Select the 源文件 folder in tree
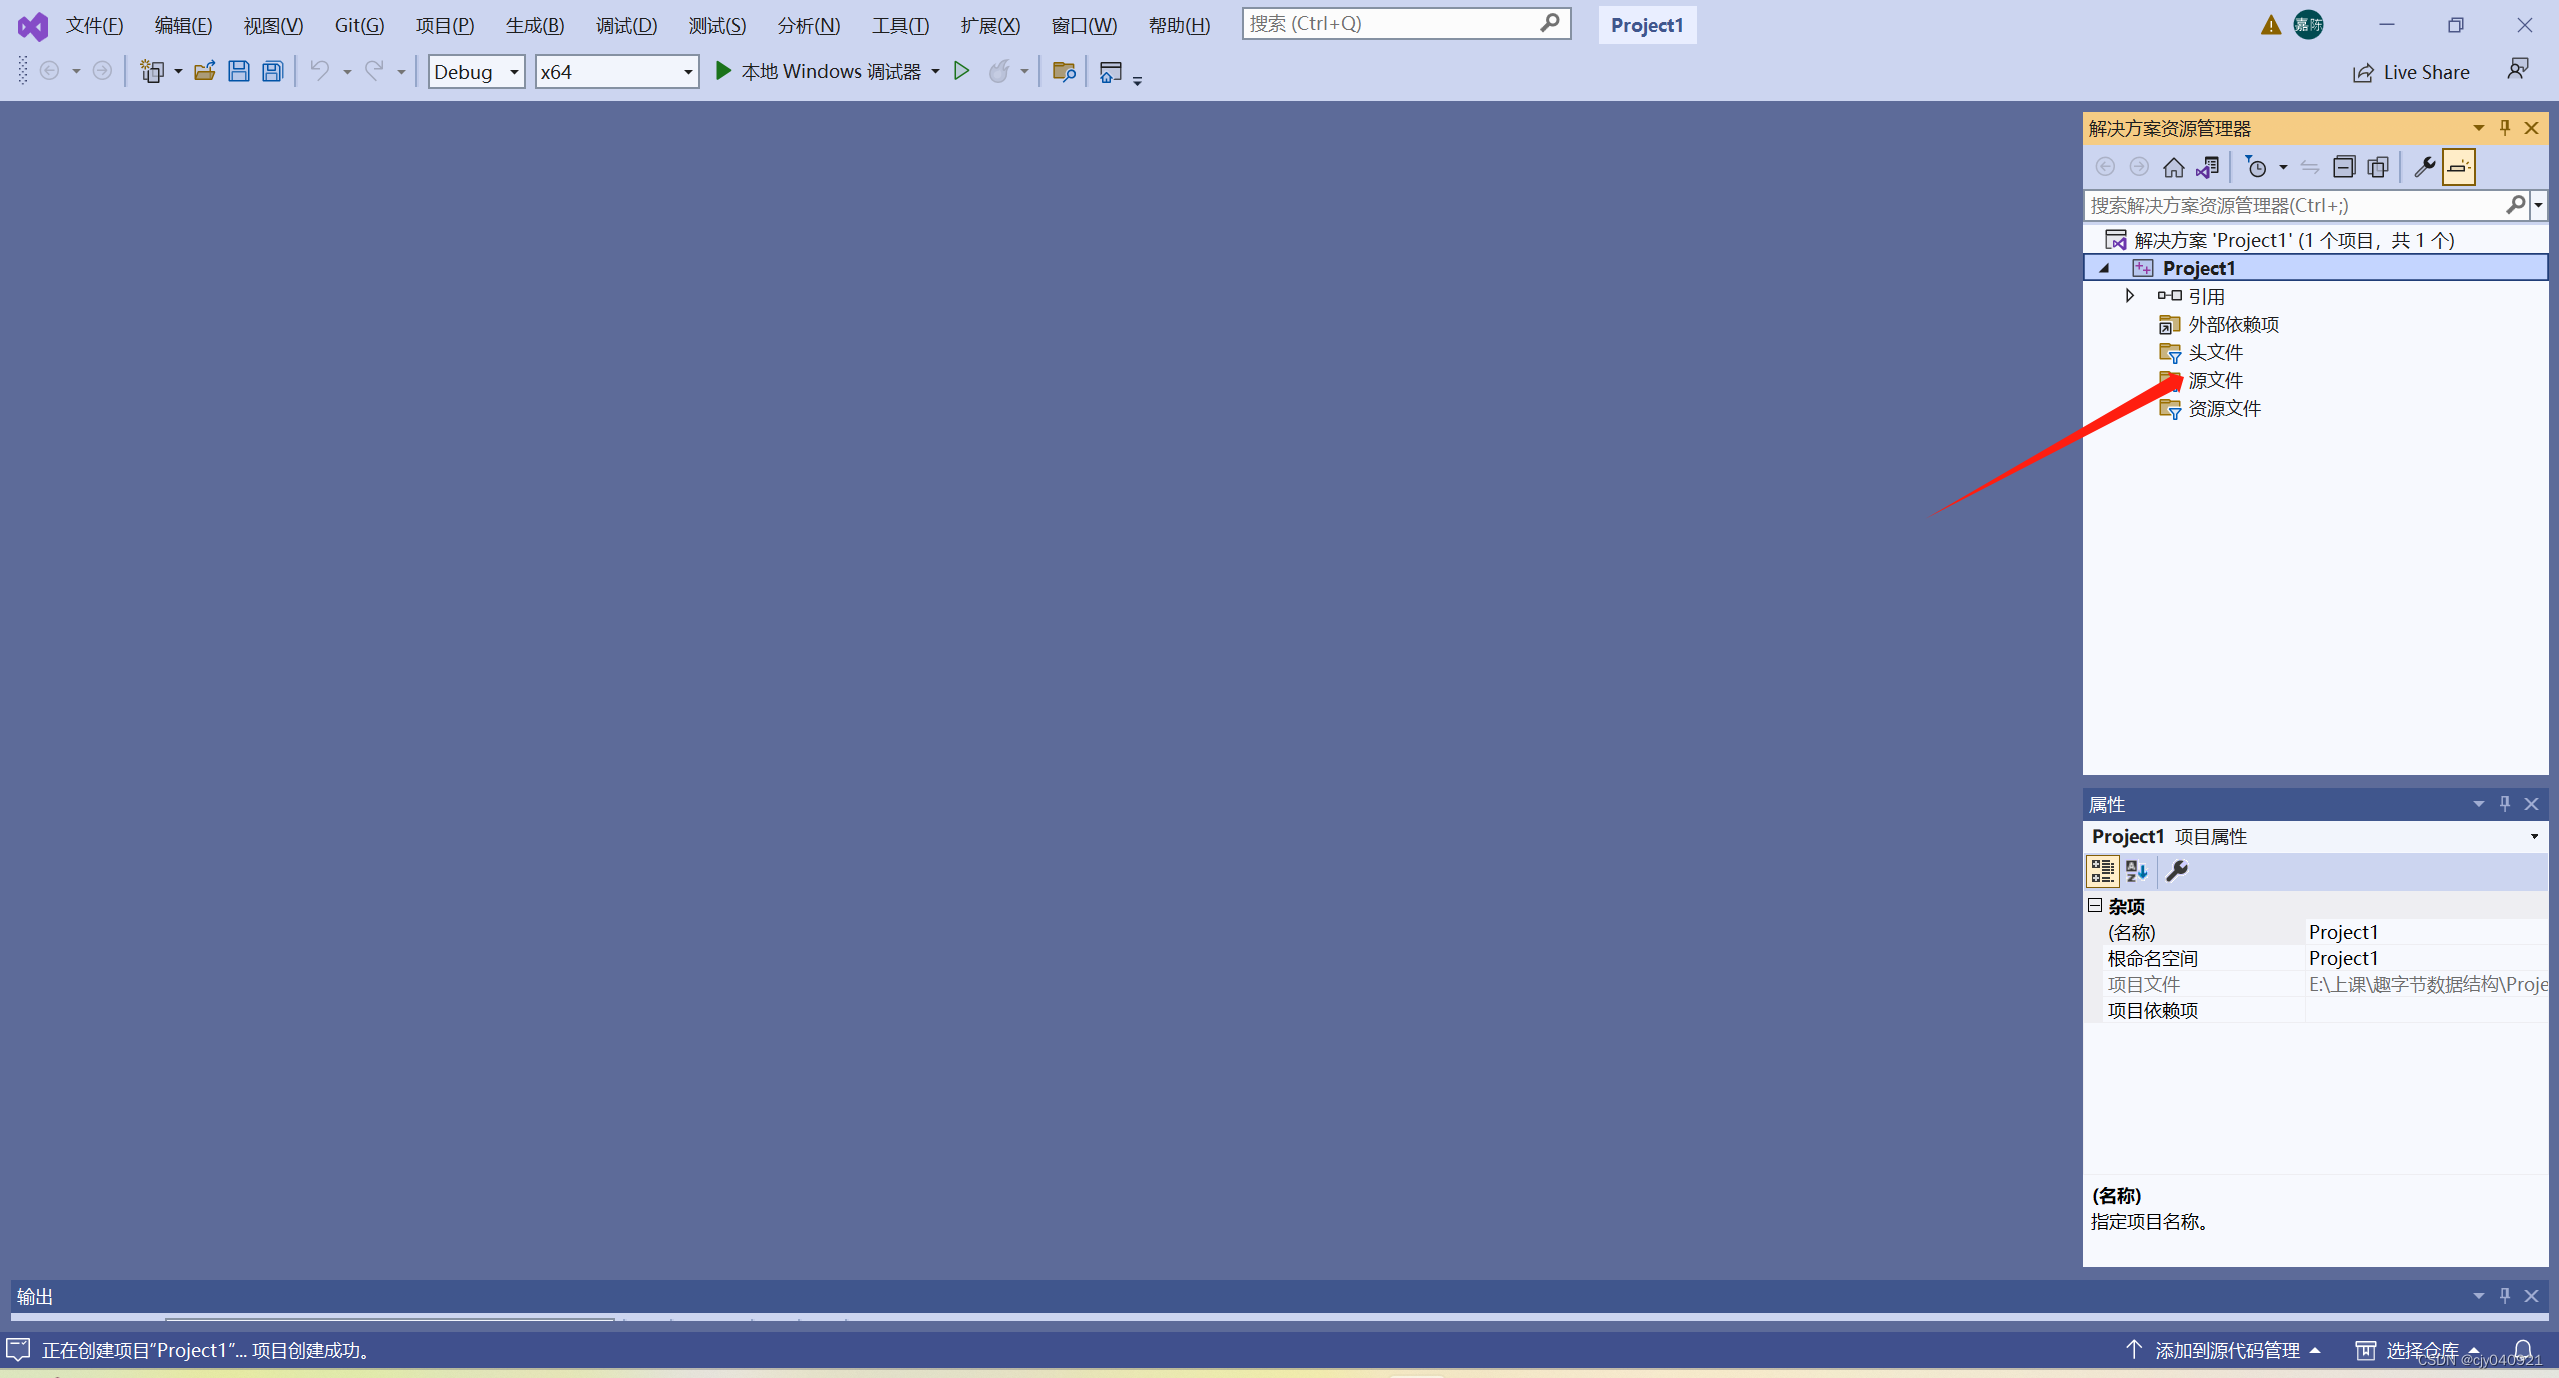Image resolution: width=2559 pixels, height=1378 pixels. click(2215, 380)
